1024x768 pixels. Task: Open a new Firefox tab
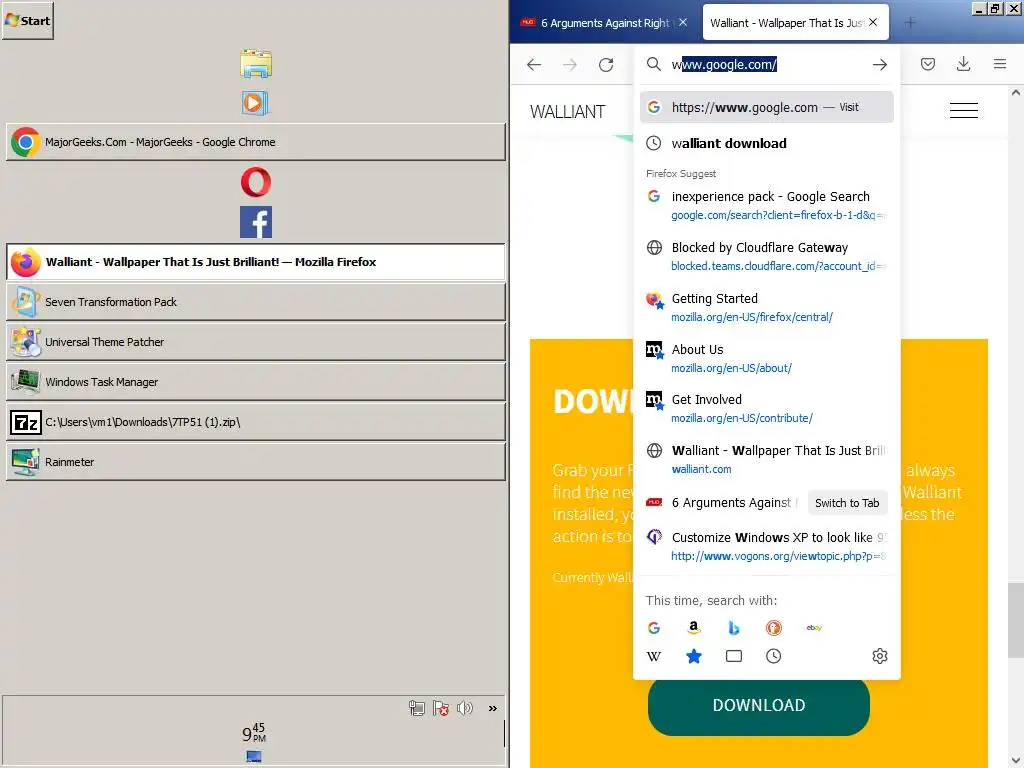point(910,23)
